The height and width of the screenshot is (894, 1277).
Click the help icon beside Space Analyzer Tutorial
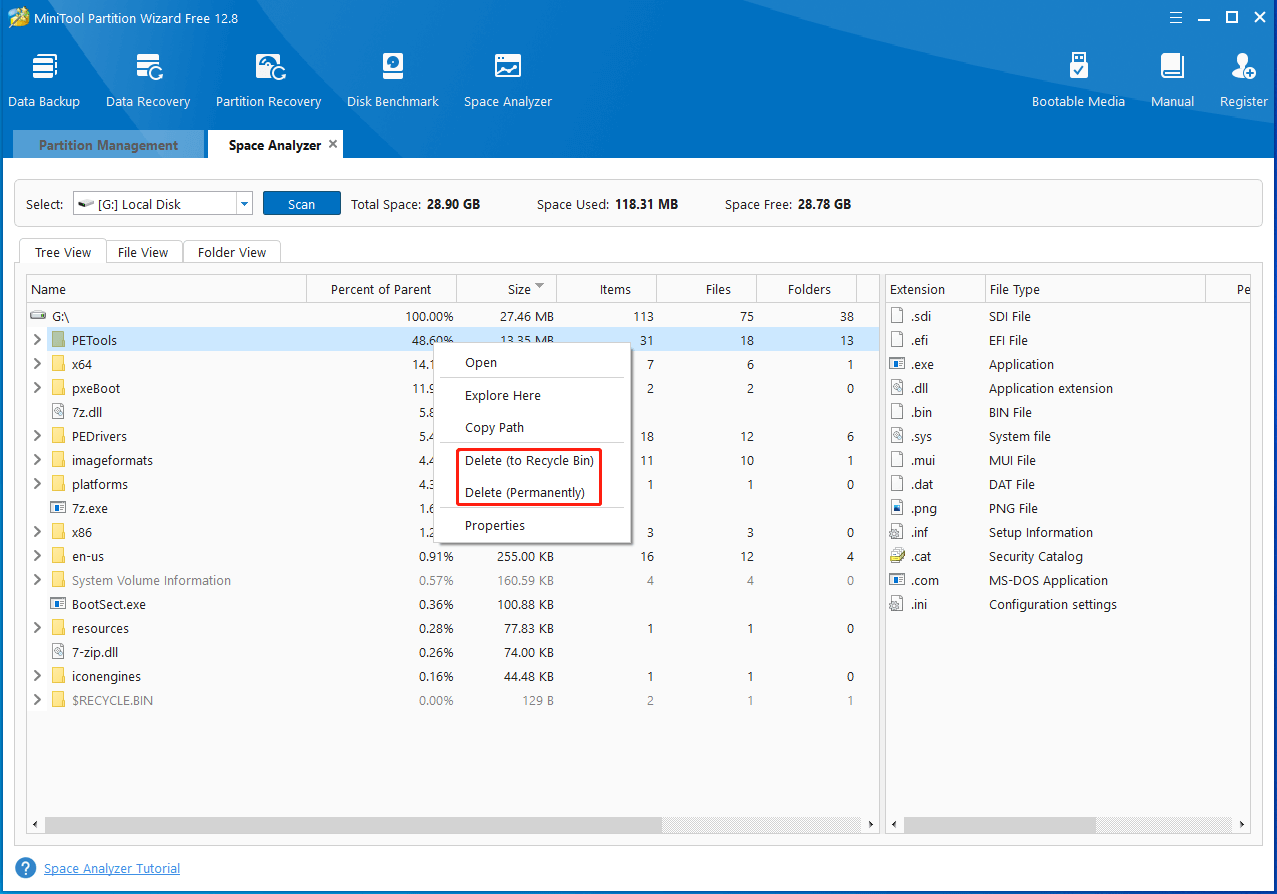pos(26,868)
